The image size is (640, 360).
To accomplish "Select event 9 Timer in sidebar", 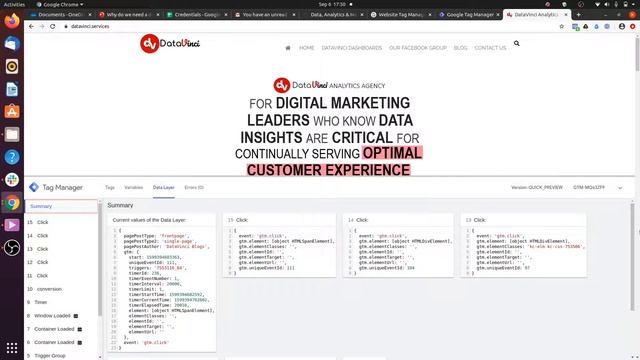I will coord(61,302).
